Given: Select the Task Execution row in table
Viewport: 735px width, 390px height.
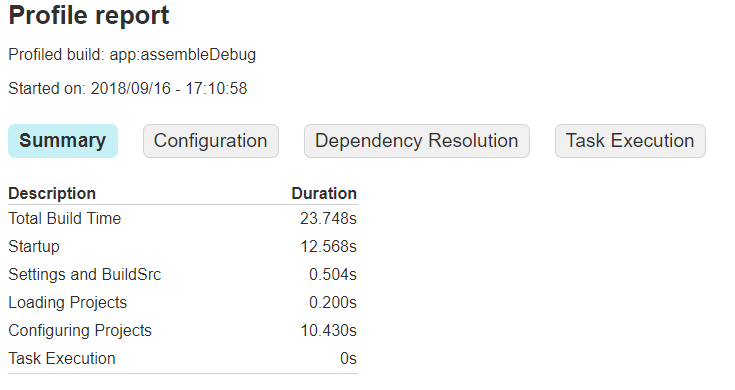Looking at the screenshot, I should click(183, 359).
